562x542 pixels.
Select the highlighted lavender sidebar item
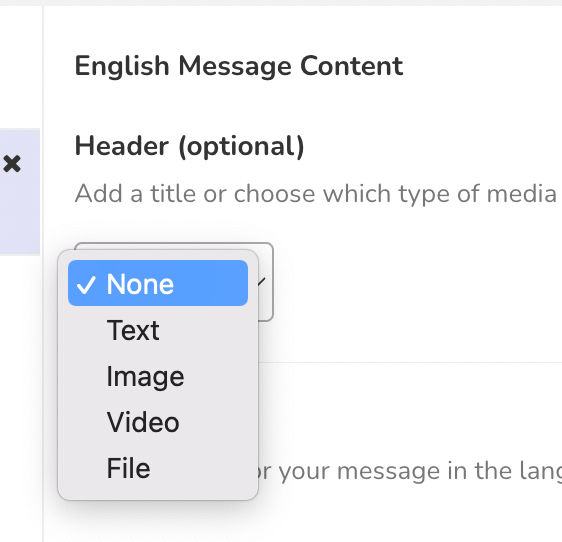pyautogui.click(x=20, y=192)
